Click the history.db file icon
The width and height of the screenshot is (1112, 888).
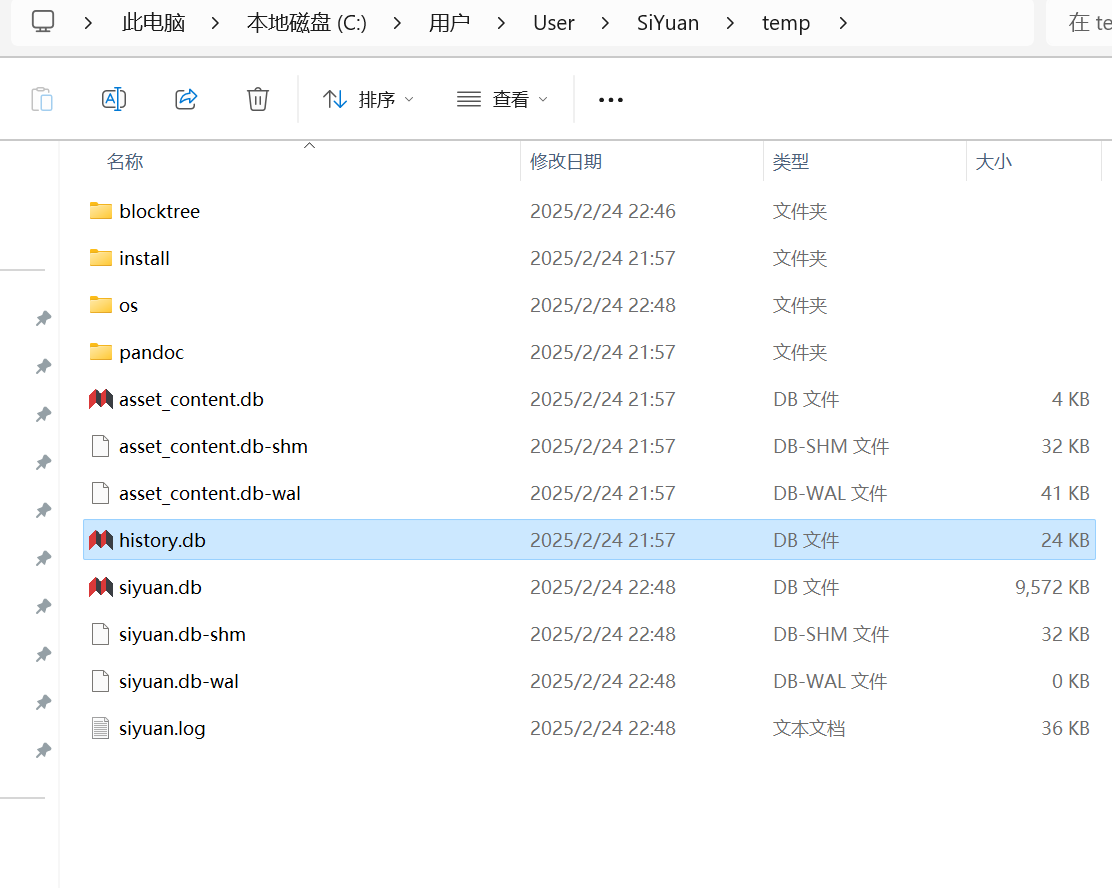pos(101,540)
